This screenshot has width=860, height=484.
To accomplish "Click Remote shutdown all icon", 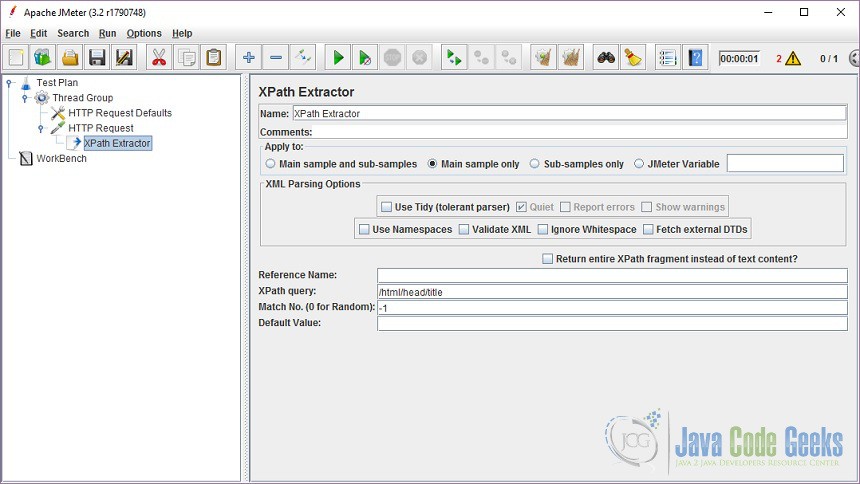I will click(509, 58).
